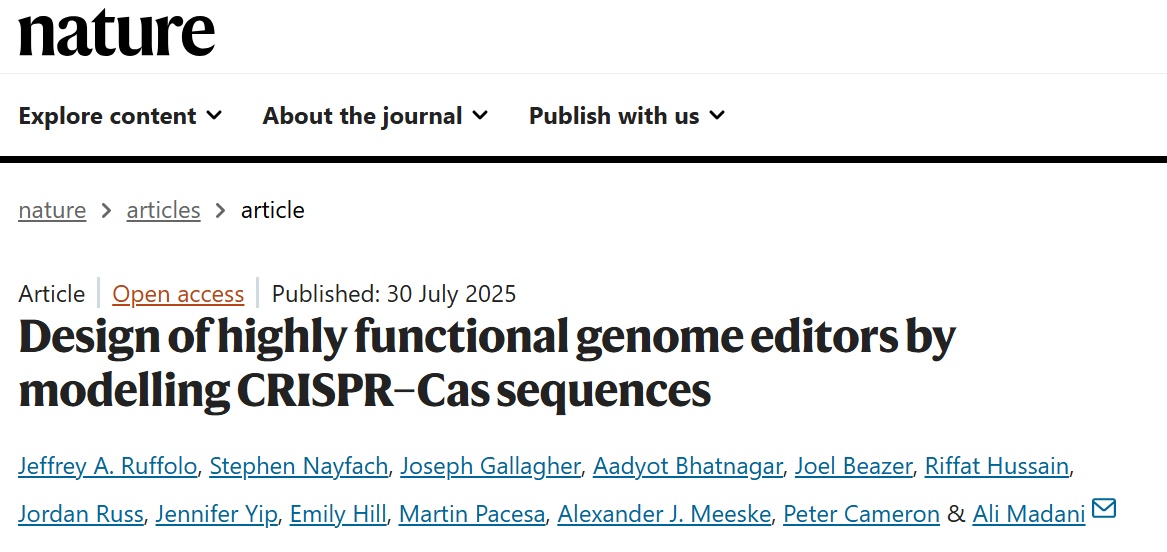Image resolution: width=1167 pixels, height=552 pixels.
Task: Open Riffat Hussain author link
Action: click(x=996, y=466)
